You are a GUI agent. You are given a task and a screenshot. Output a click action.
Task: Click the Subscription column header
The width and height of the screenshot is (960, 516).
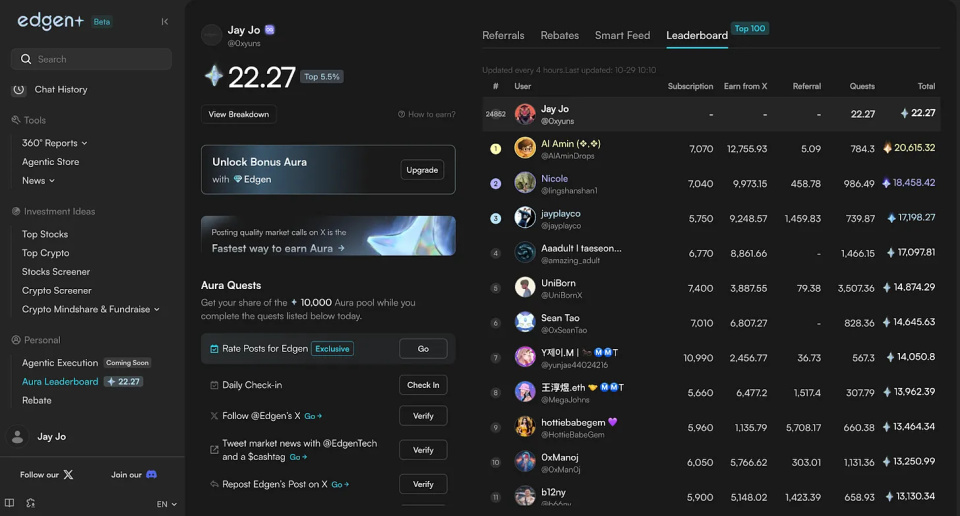690,86
